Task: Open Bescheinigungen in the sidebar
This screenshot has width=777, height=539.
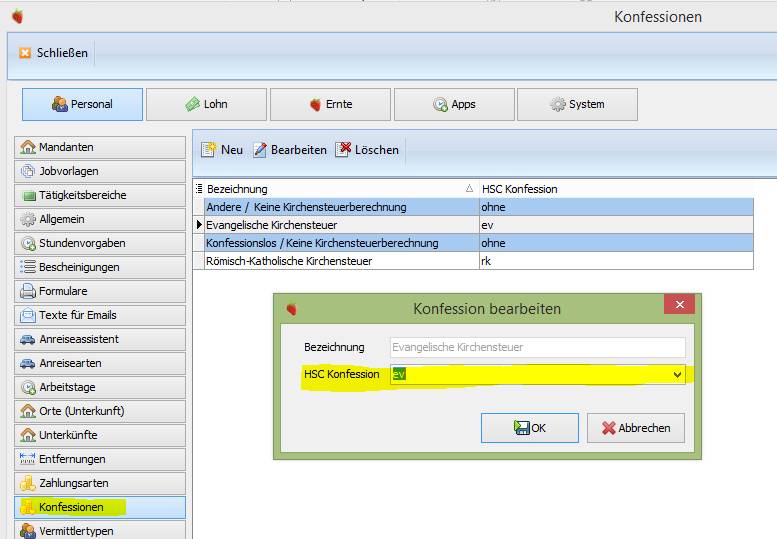Action: coord(100,267)
